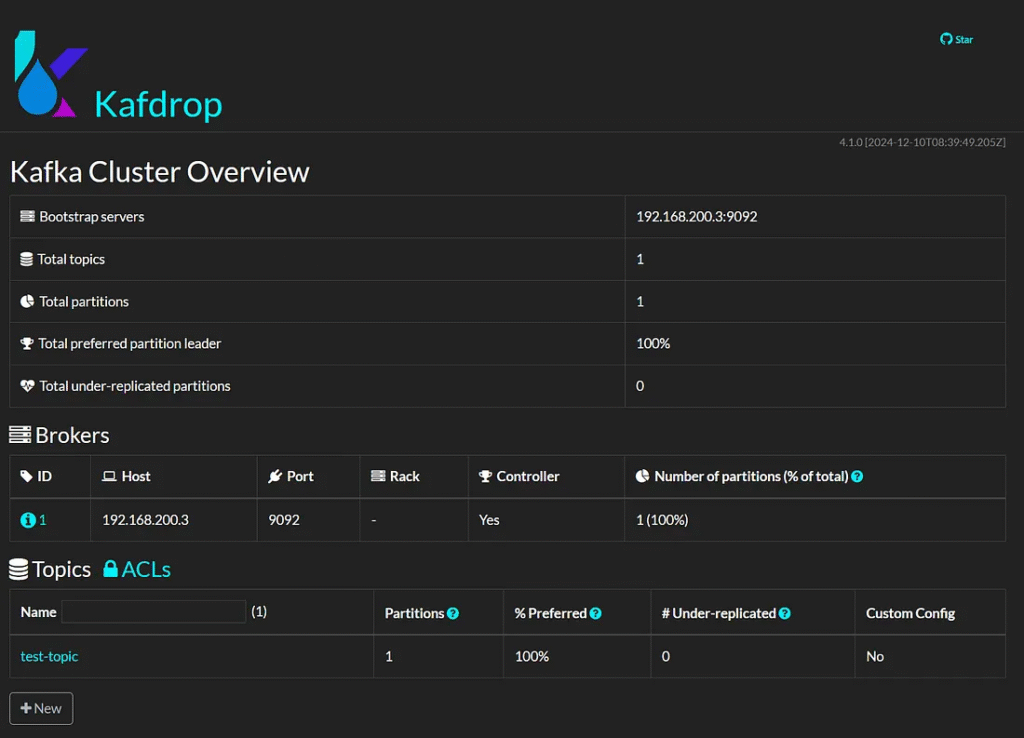Click the Controller value Yes cell
This screenshot has height=738, width=1024.
pyautogui.click(x=489, y=520)
